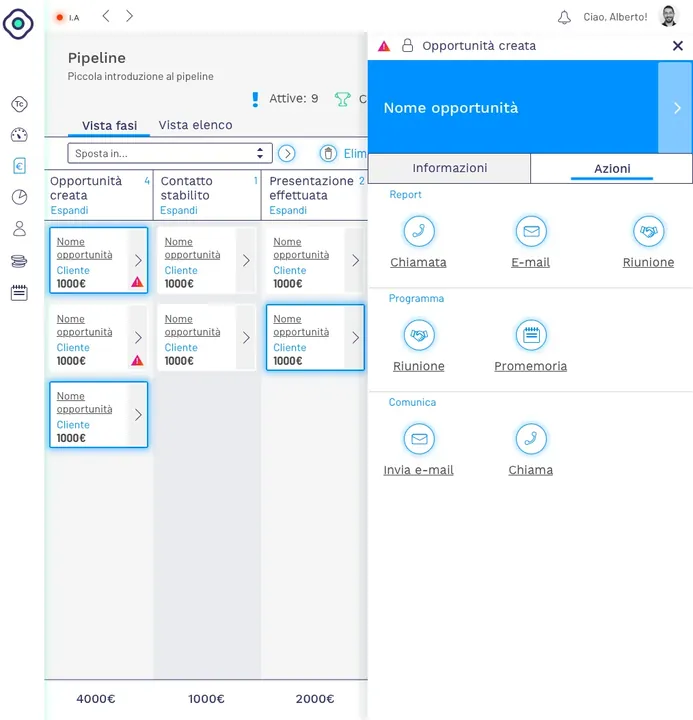Viewport: 693px width, 720px height.
Task: Click the 1000€ column total
Action: click(206, 698)
